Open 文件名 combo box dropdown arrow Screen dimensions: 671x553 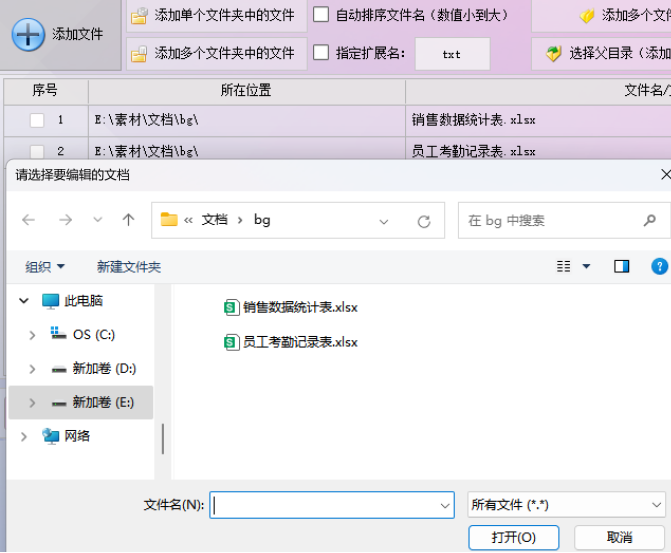pos(445,506)
